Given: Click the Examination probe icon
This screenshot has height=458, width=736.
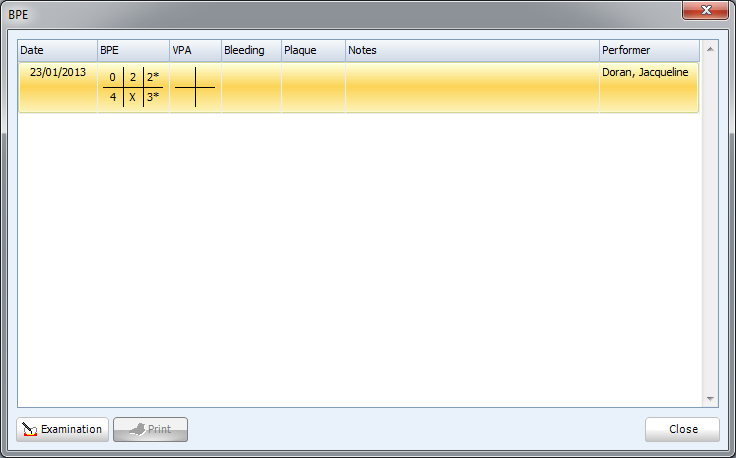Looking at the screenshot, I should [30, 429].
